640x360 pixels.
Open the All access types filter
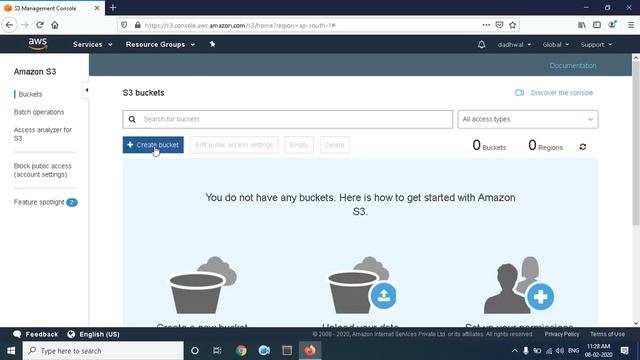tap(528, 119)
